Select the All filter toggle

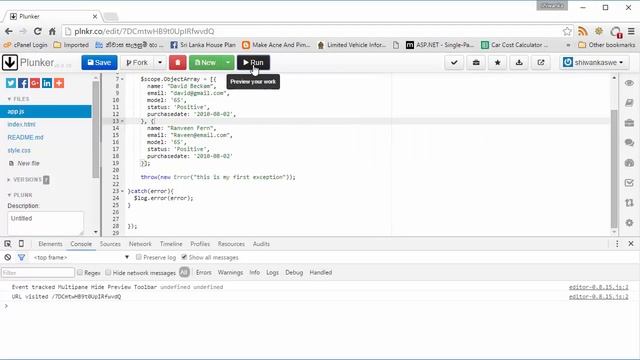[184, 272]
